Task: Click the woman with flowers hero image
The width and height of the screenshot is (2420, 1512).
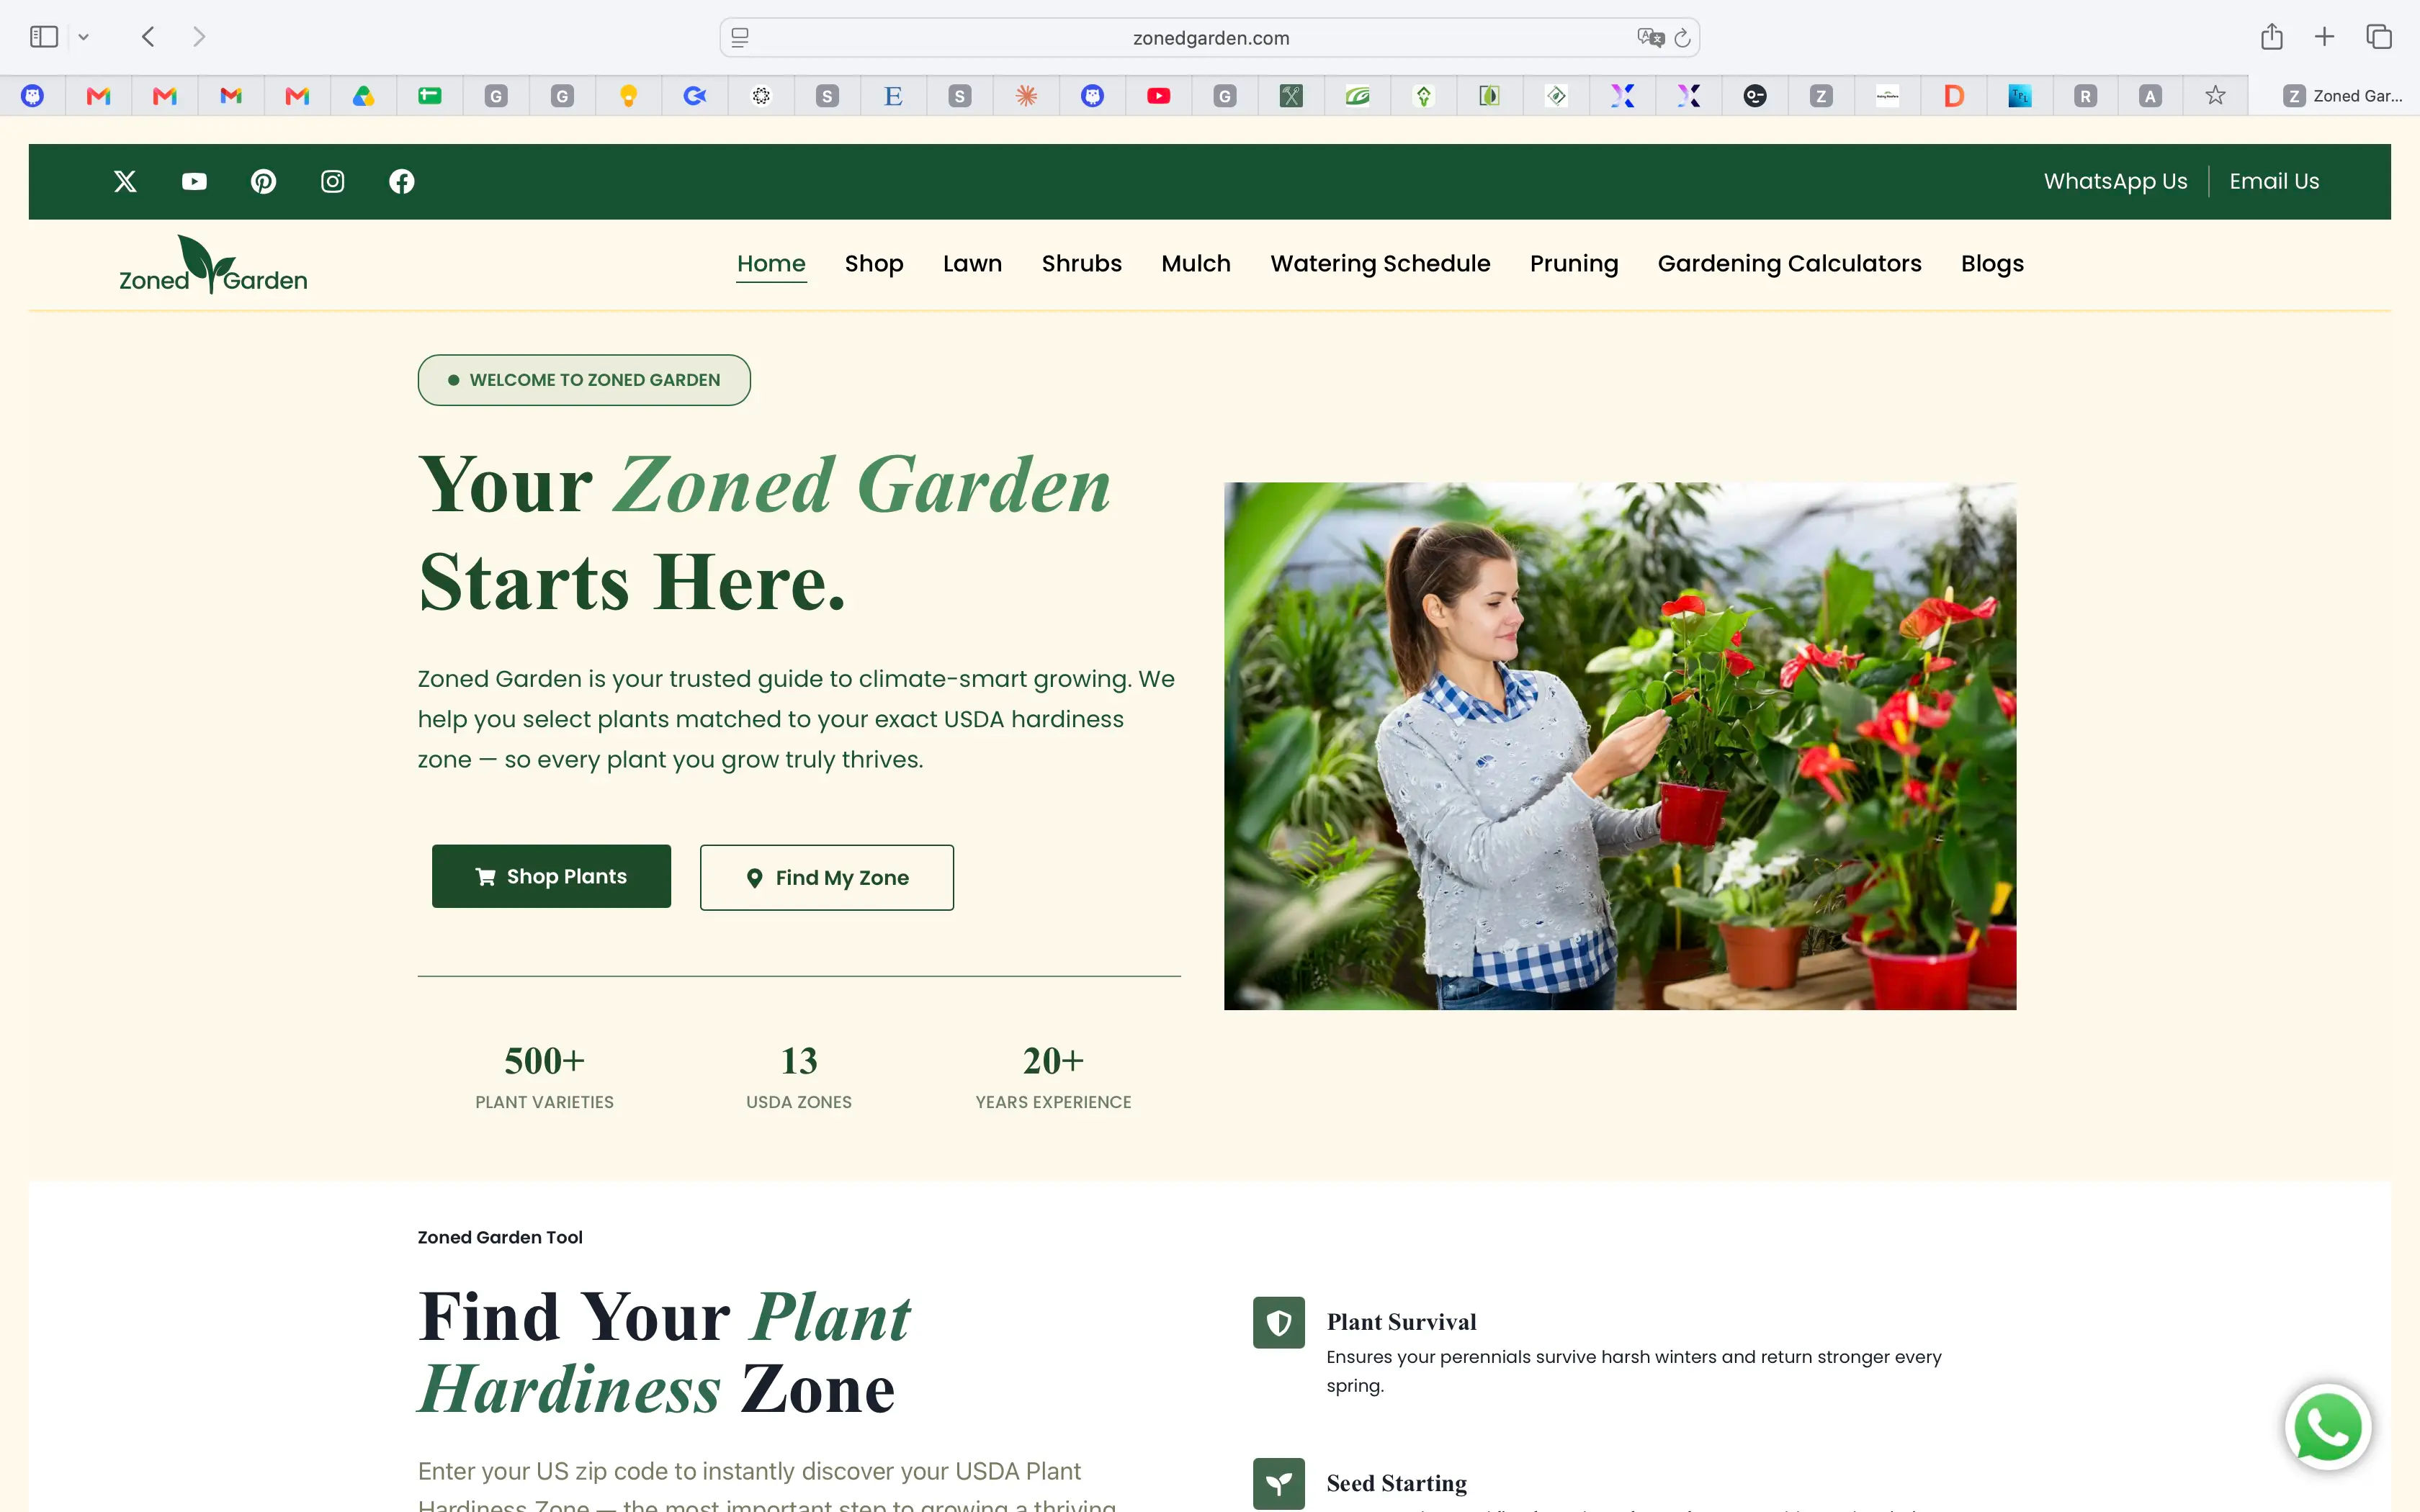Action: coord(1620,746)
